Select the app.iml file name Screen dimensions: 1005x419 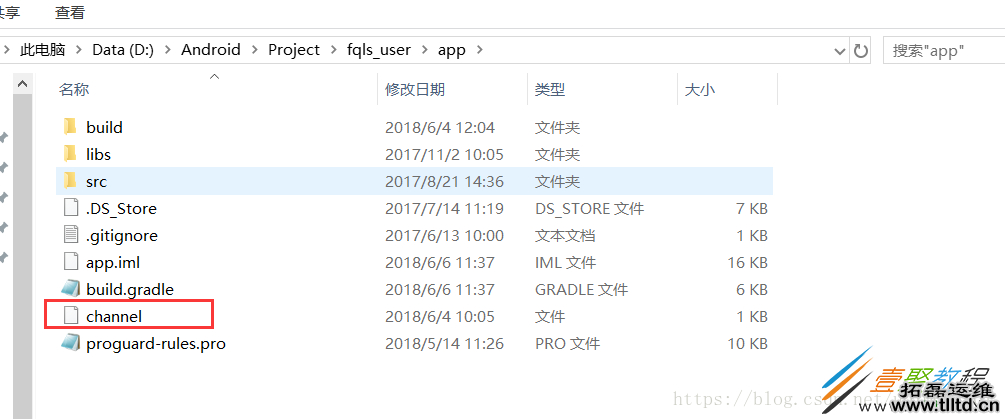click(113, 263)
